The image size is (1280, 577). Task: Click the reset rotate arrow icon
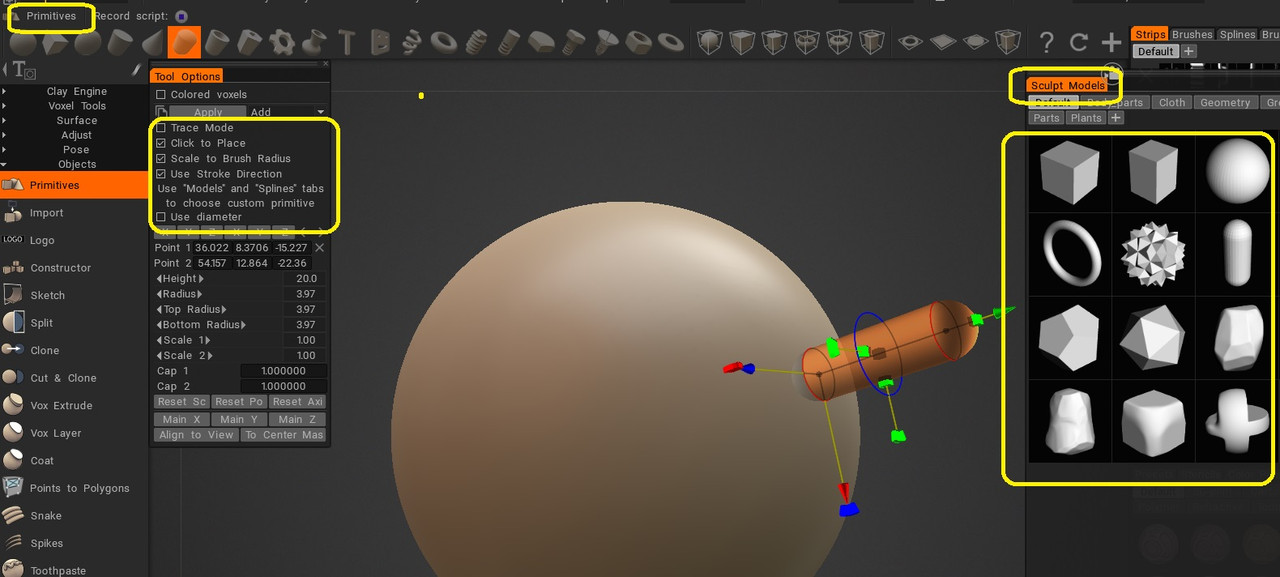pos(1078,43)
